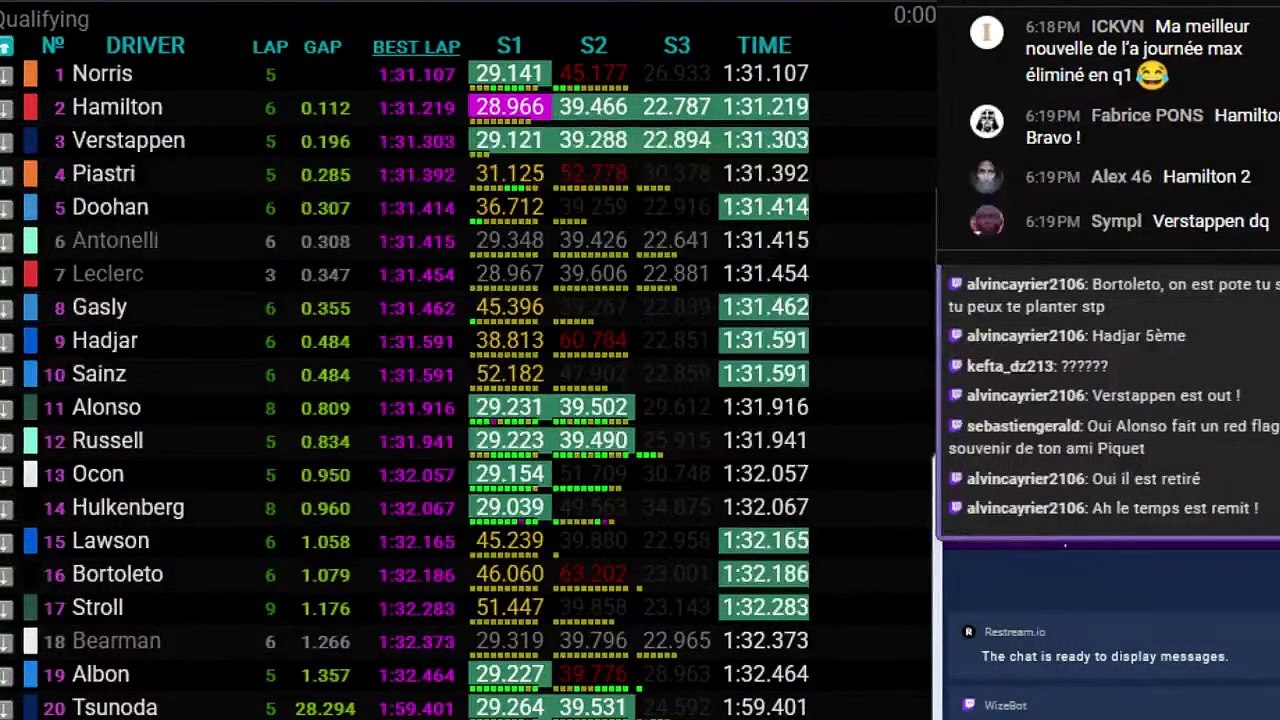
Task: Click Stroll's dark green team swatch
Action: 31,608
